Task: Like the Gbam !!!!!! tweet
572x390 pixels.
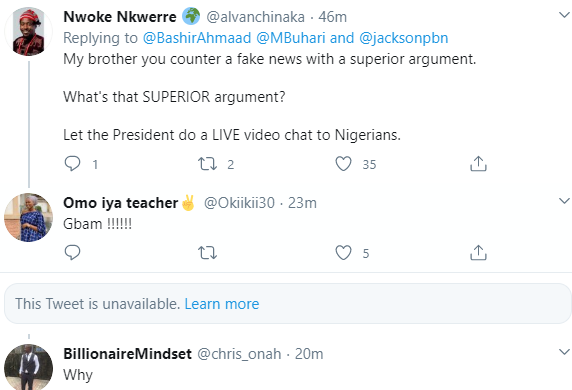Action: 343,252
